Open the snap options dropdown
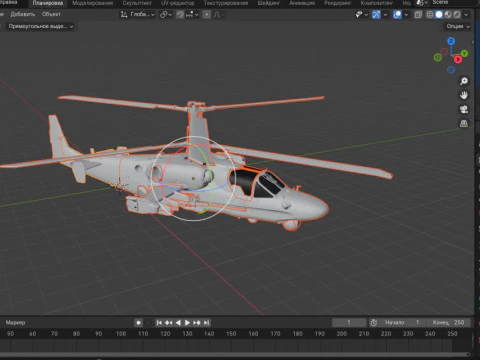 click(192, 14)
